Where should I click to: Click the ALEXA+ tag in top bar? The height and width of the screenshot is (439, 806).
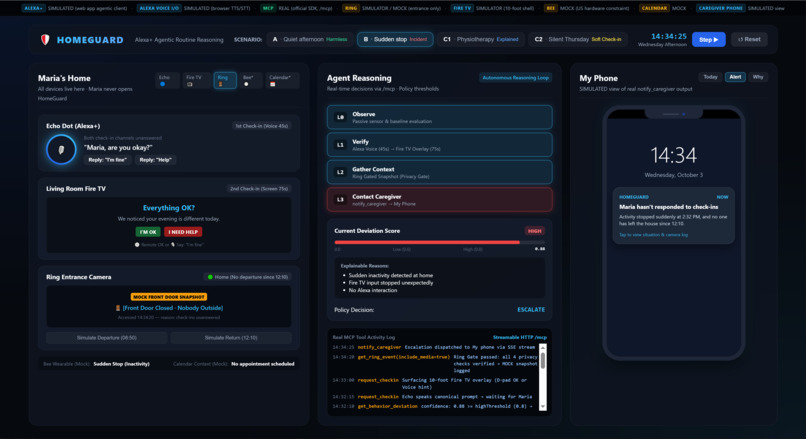[x=33, y=8]
